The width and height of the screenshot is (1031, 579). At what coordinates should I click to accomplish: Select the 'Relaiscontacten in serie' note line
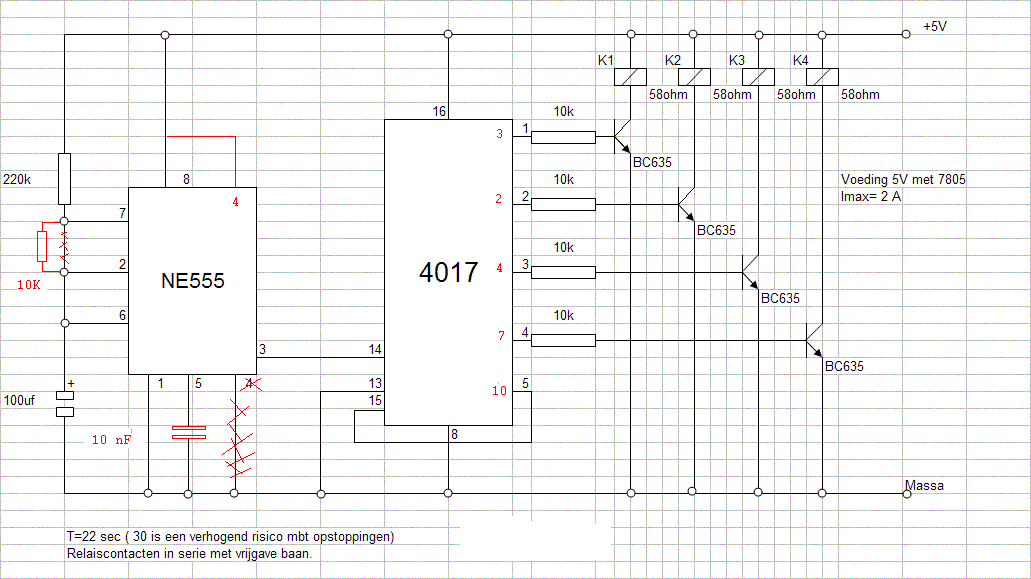tap(189, 553)
